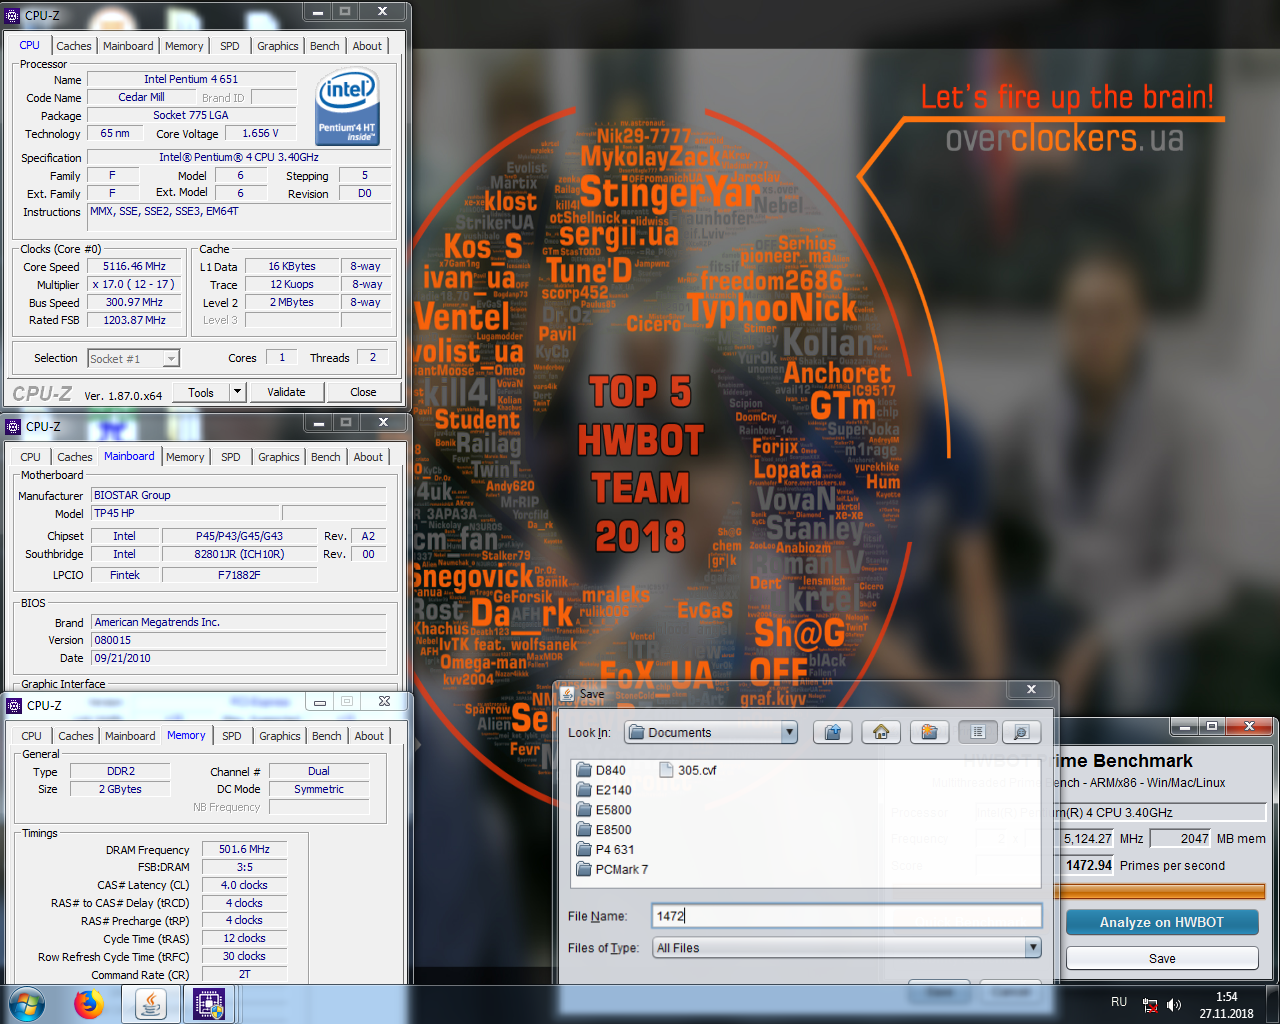Expand the Look In Documents dropdown
The height and width of the screenshot is (1024, 1280).
(789, 732)
